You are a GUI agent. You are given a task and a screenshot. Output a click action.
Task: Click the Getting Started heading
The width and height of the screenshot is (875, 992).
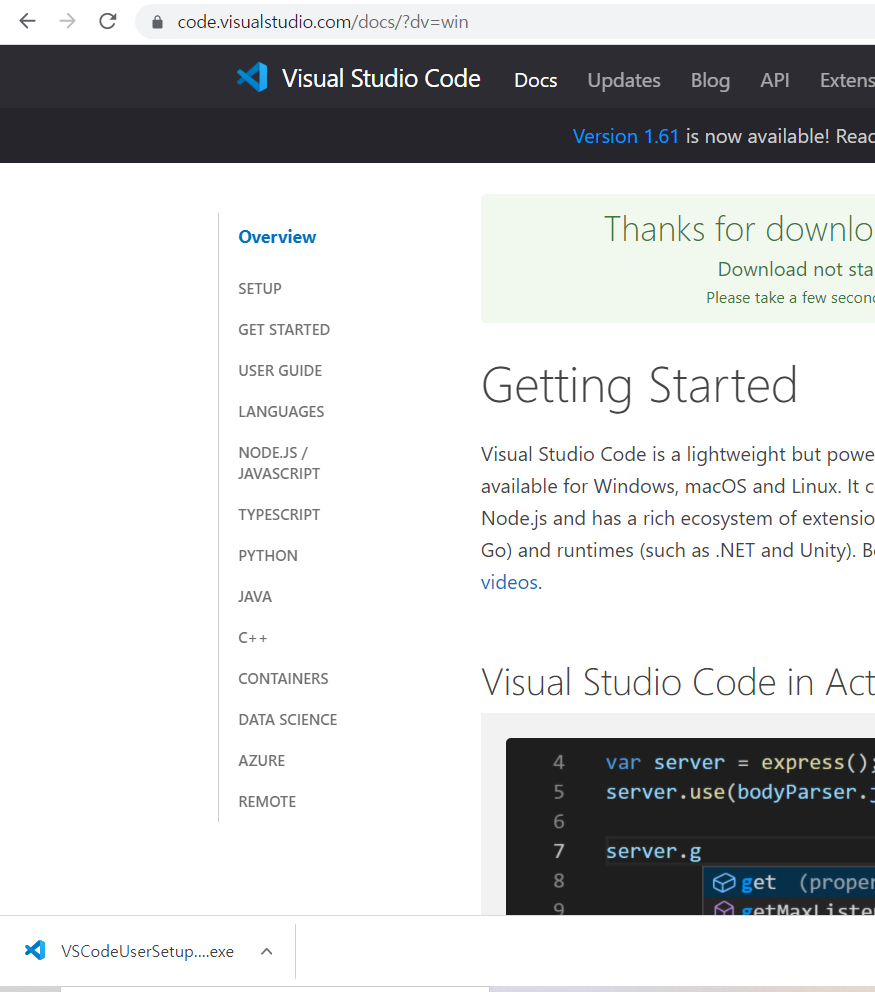(639, 385)
